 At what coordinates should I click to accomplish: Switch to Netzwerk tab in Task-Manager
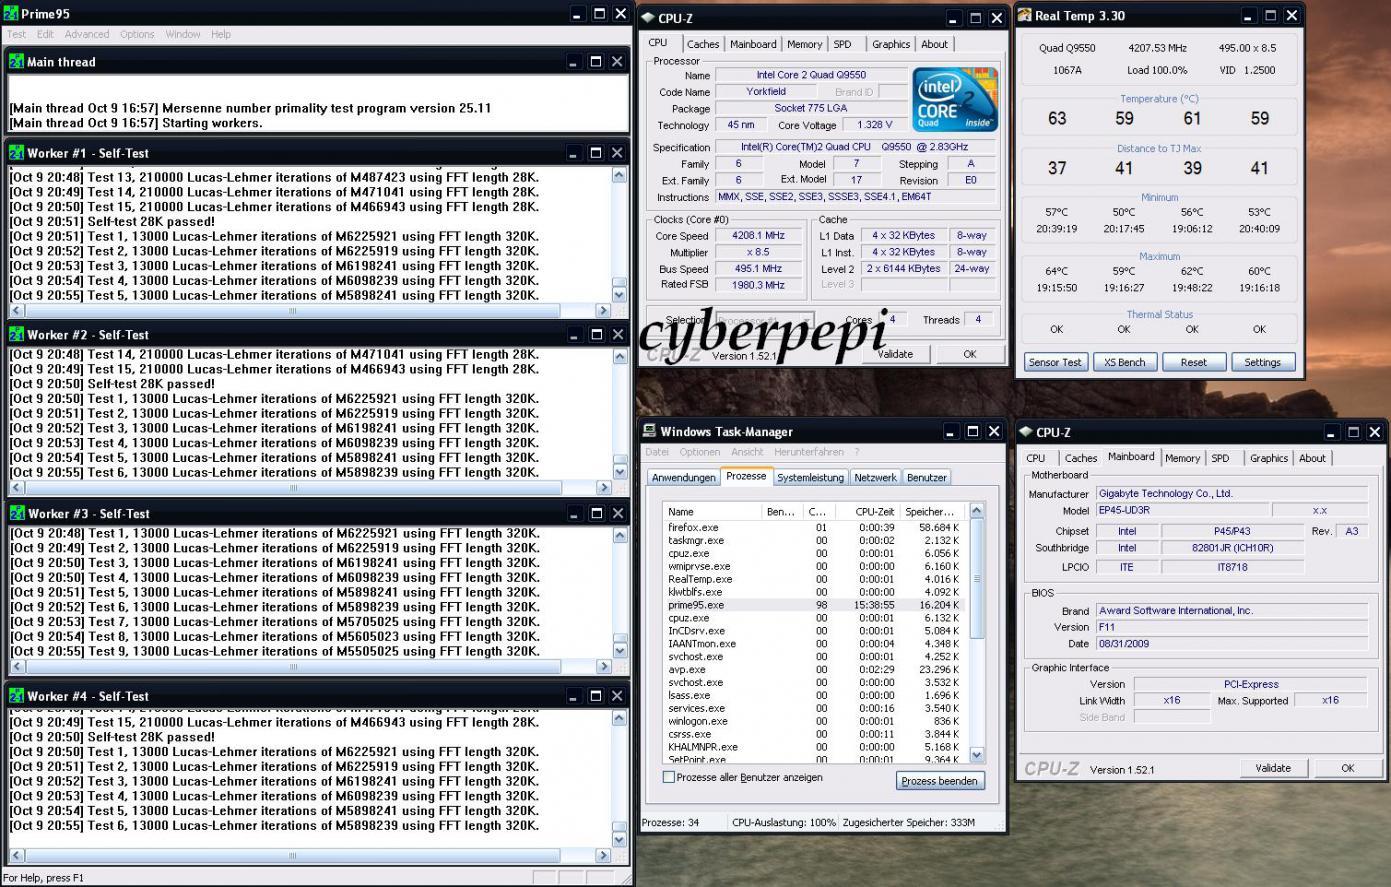coord(875,478)
